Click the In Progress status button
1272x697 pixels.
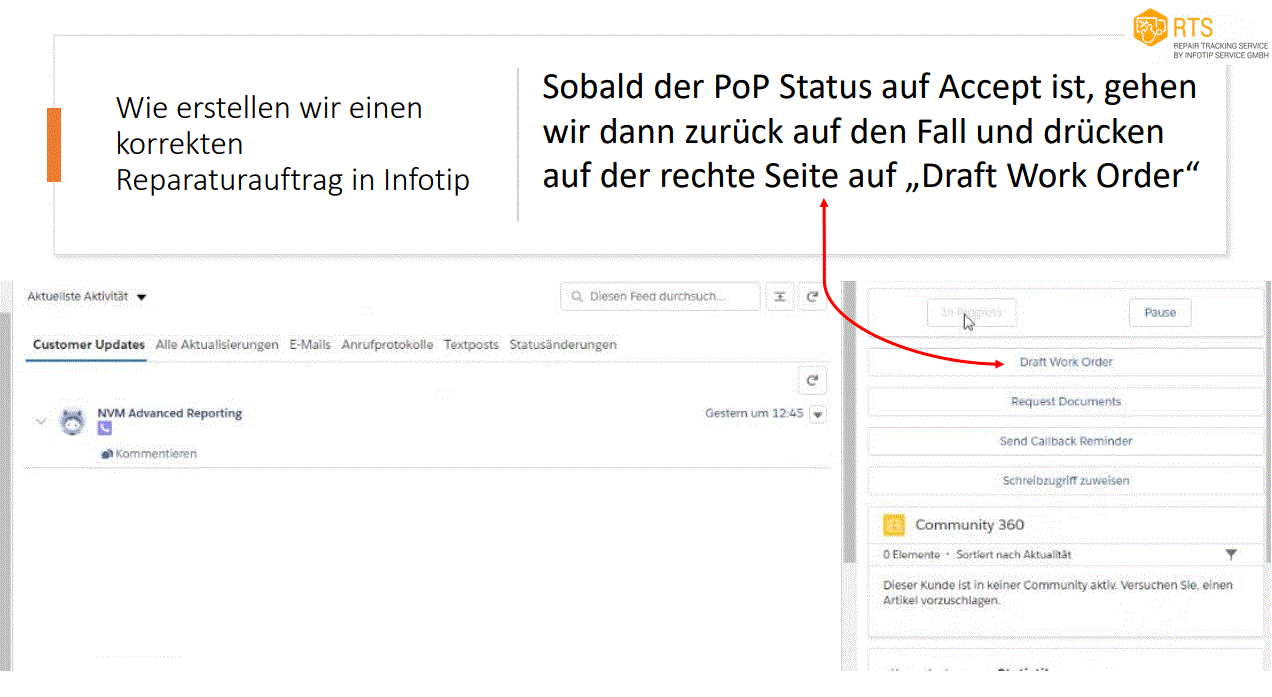[971, 313]
